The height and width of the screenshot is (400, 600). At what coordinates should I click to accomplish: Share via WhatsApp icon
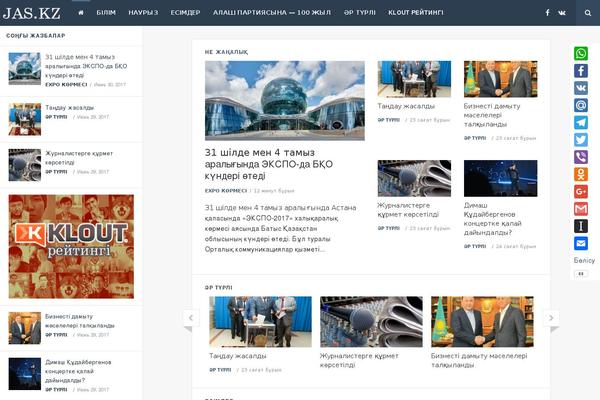click(x=581, y=53)
